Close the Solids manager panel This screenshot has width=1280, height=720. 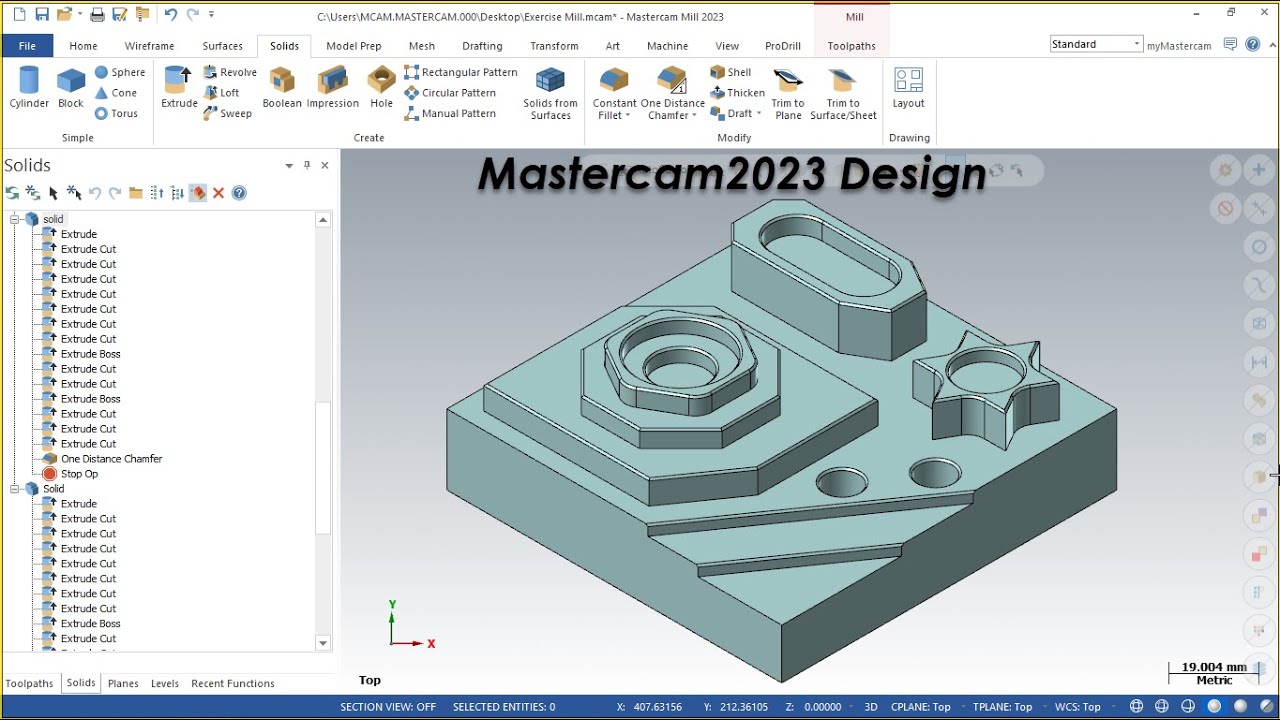[x=324, y=166]
